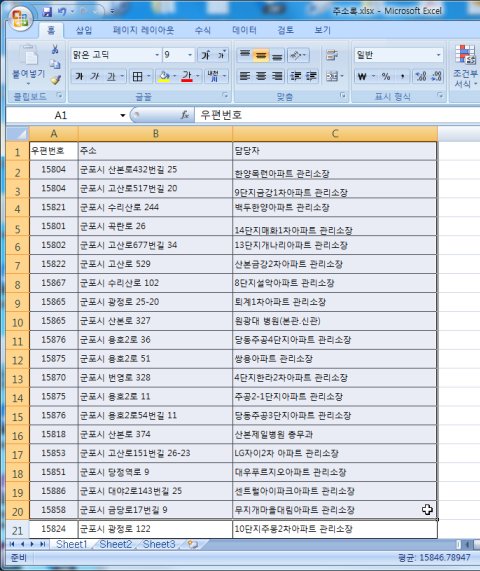
Task: Open the yellow fill color button
Action: click(x=164, y=76)
